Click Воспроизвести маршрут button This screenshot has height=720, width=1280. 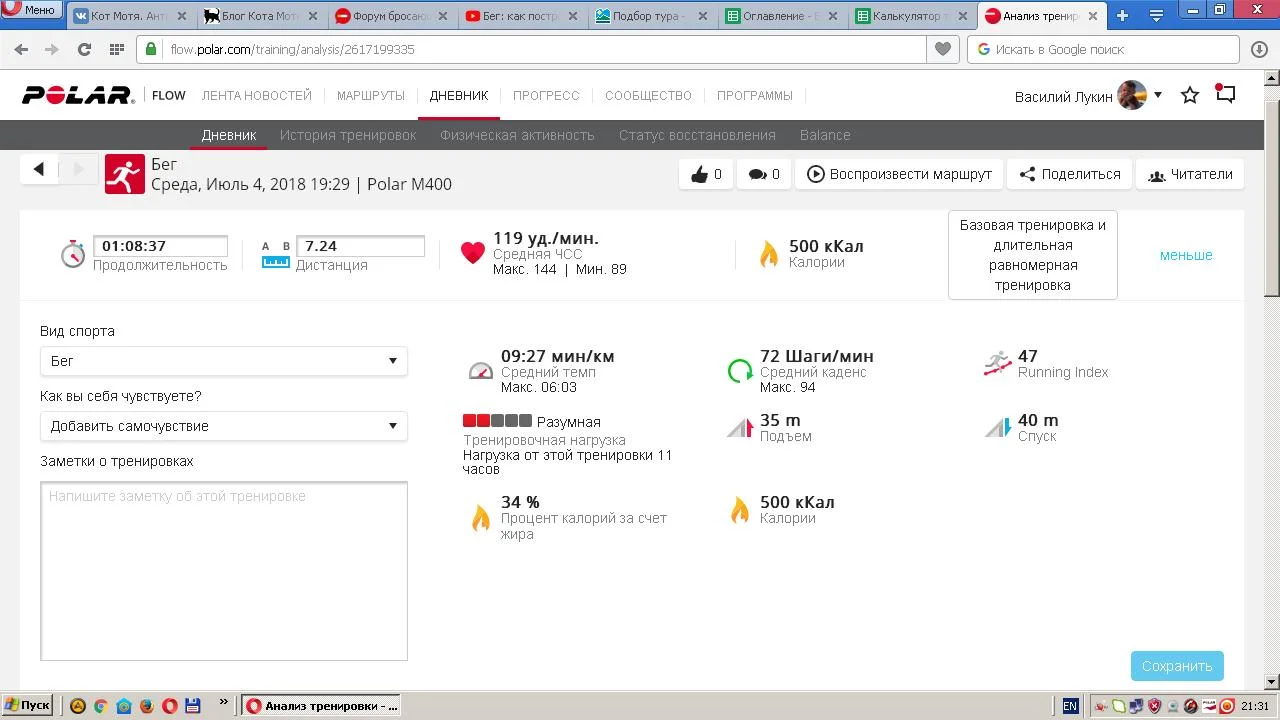[x=899, y=174]
